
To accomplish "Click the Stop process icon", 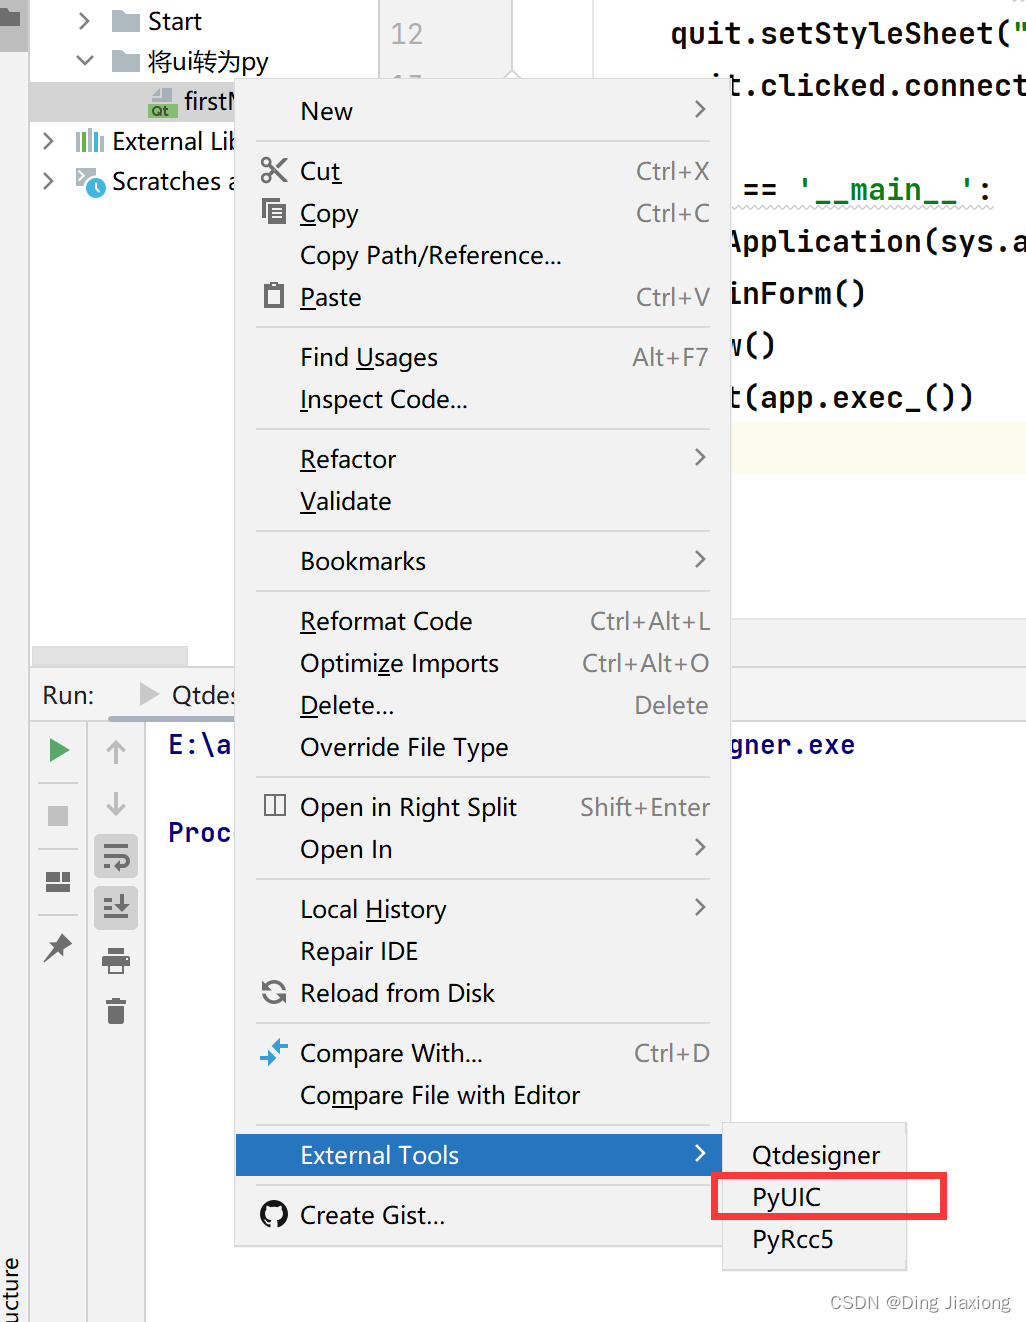I will (59, 816).
